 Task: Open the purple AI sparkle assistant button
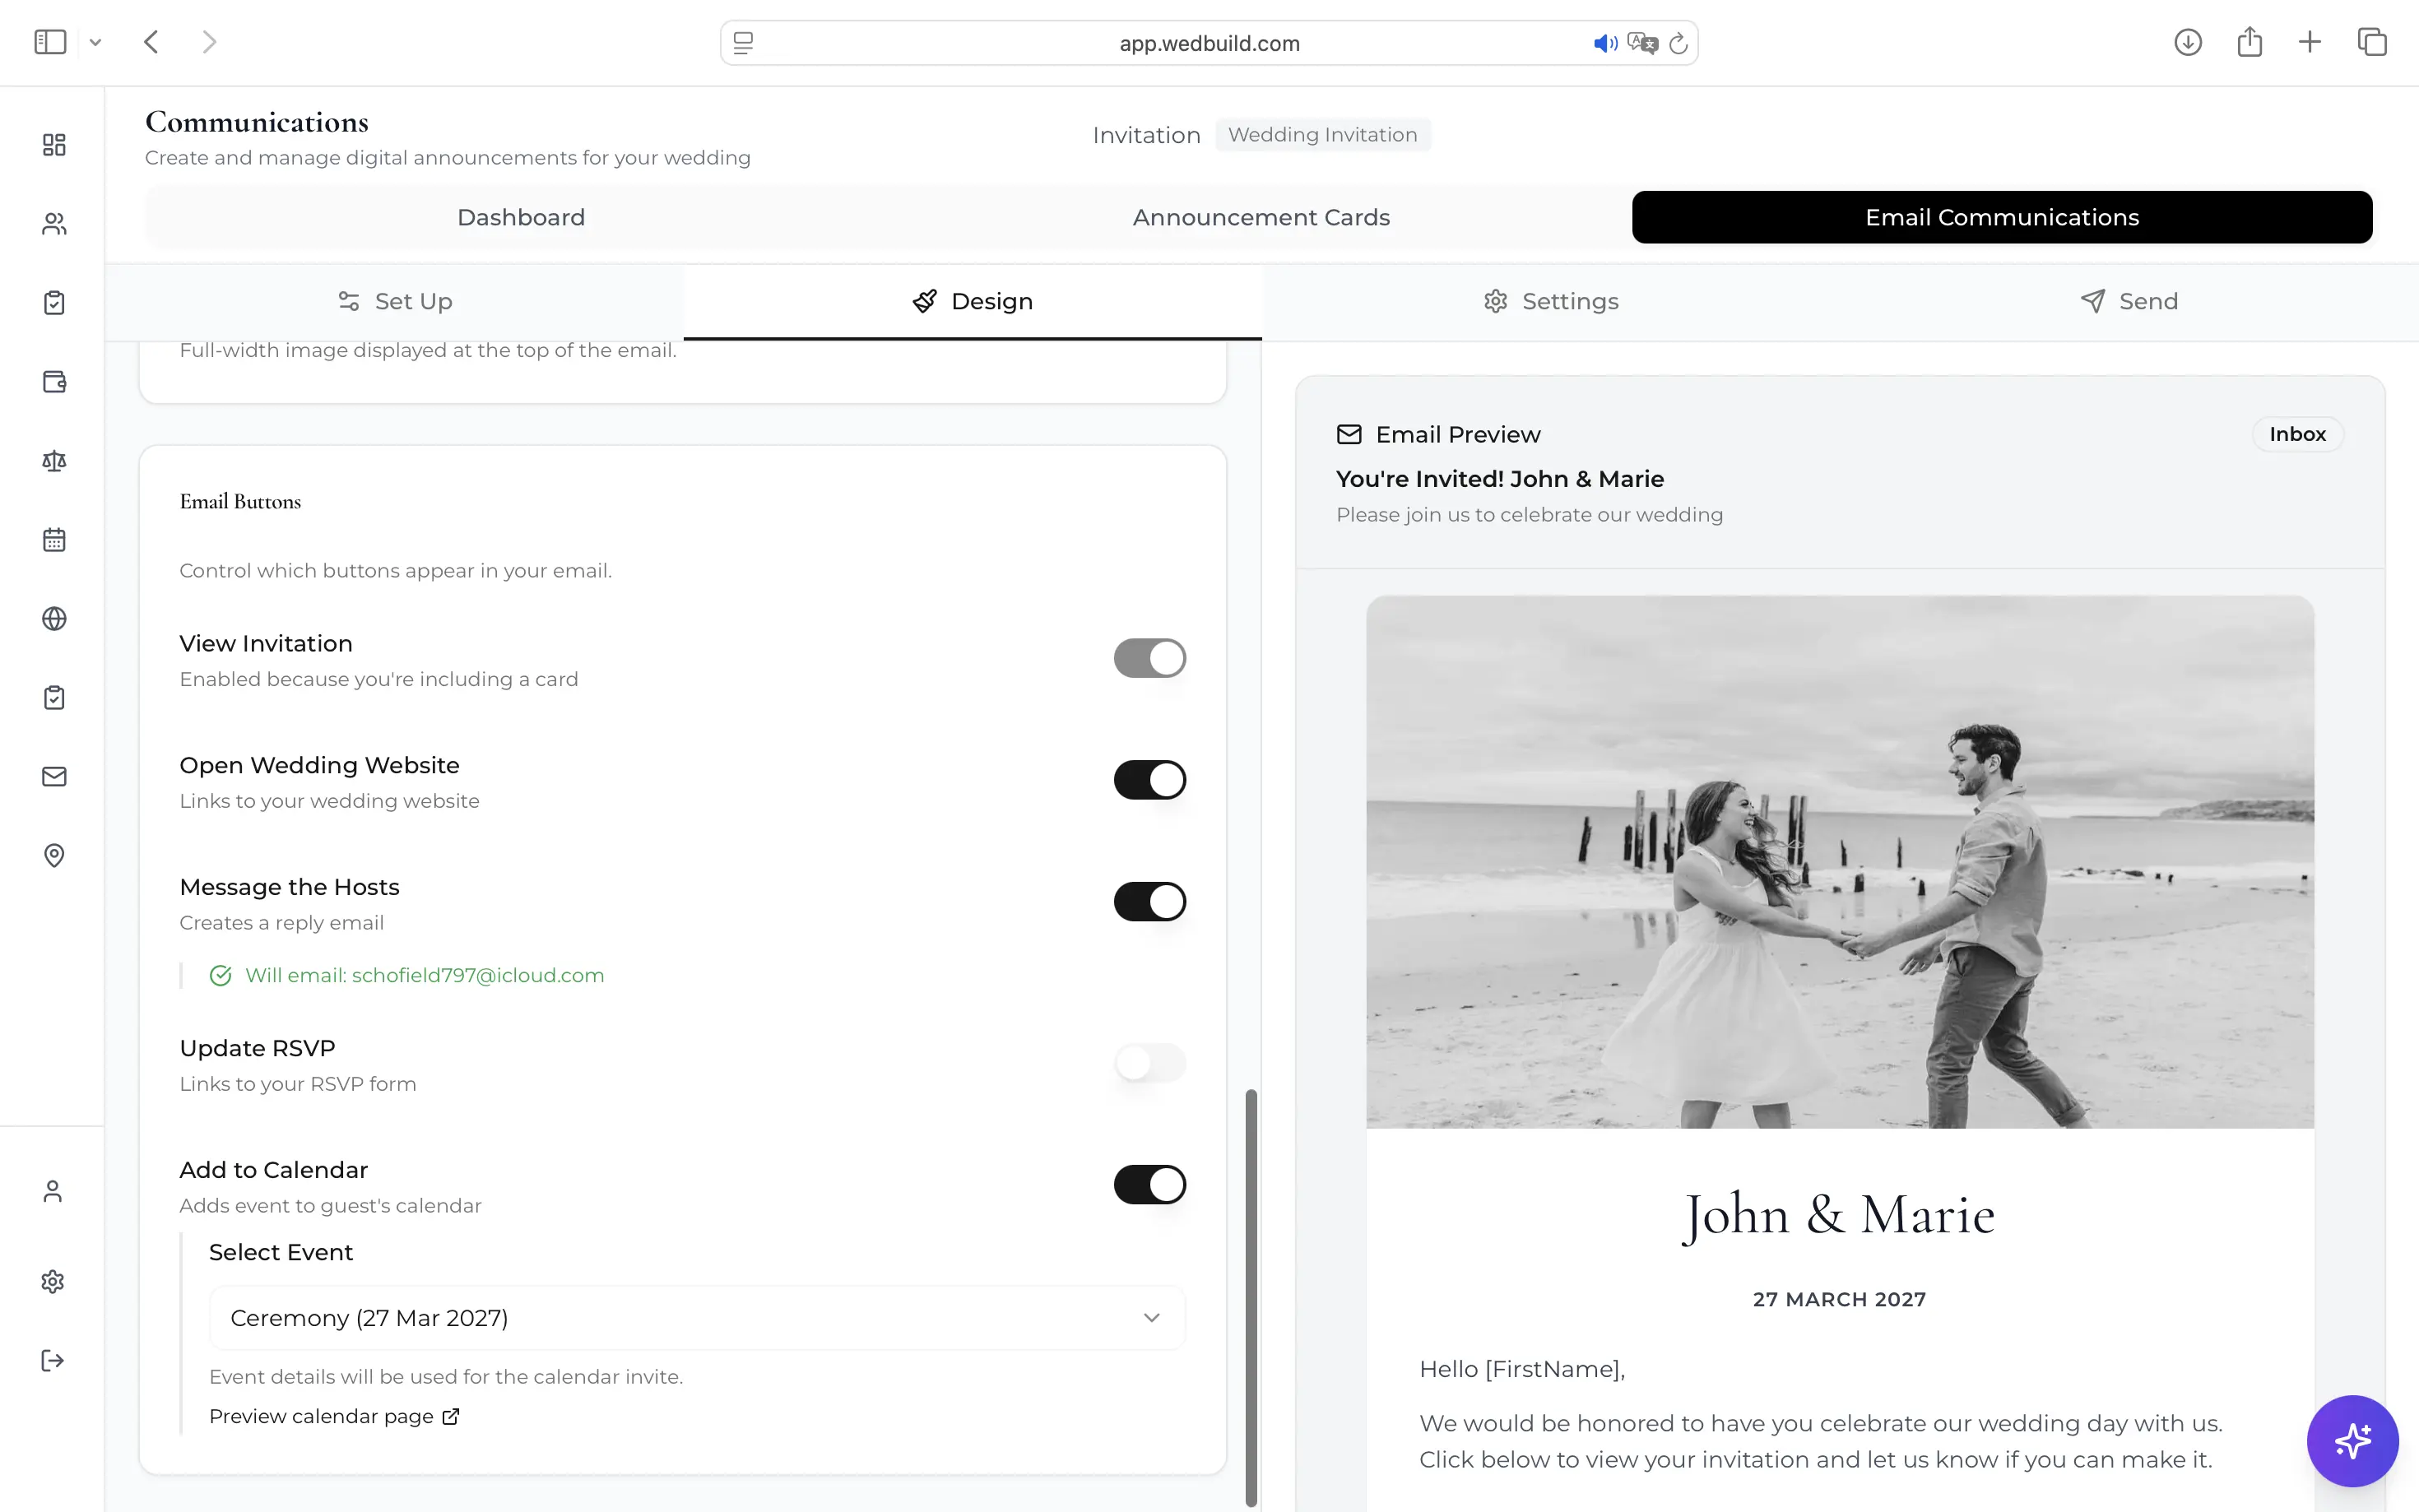click(x=2352, y=1441)
